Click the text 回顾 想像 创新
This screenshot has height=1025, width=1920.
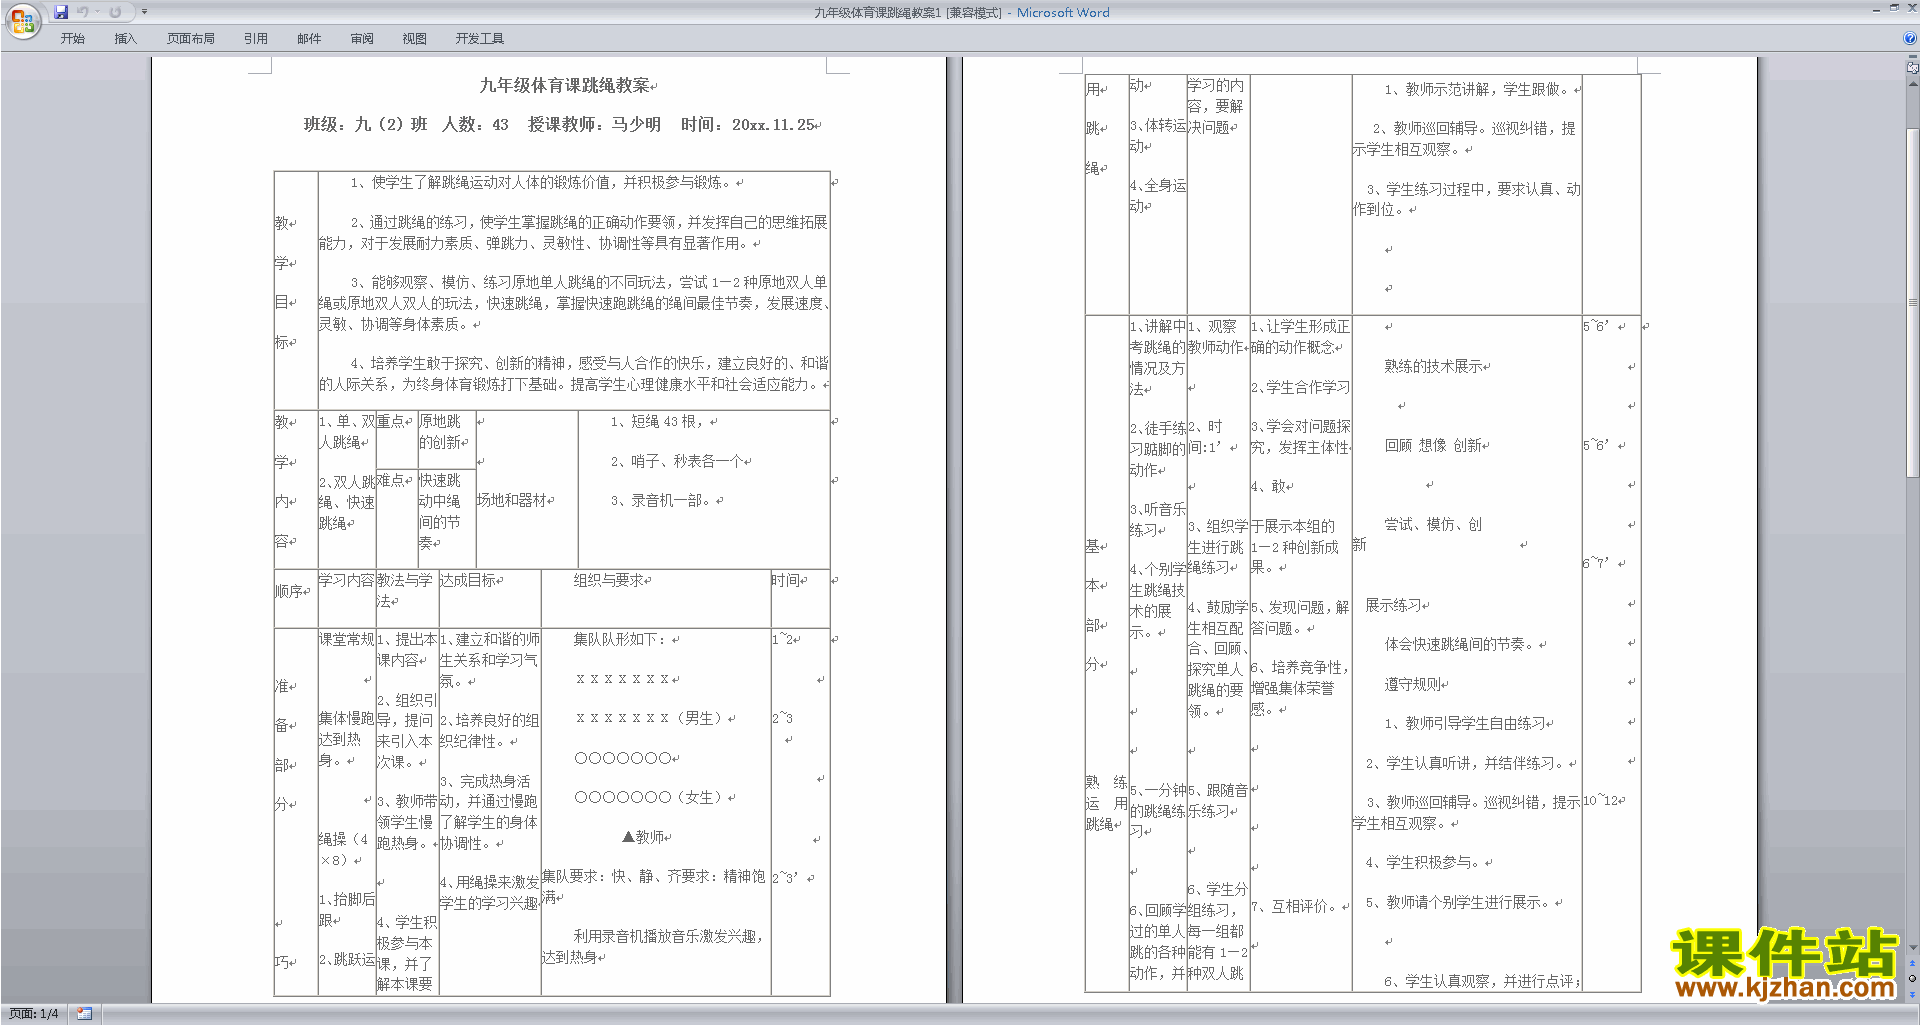coord(1434,445)
